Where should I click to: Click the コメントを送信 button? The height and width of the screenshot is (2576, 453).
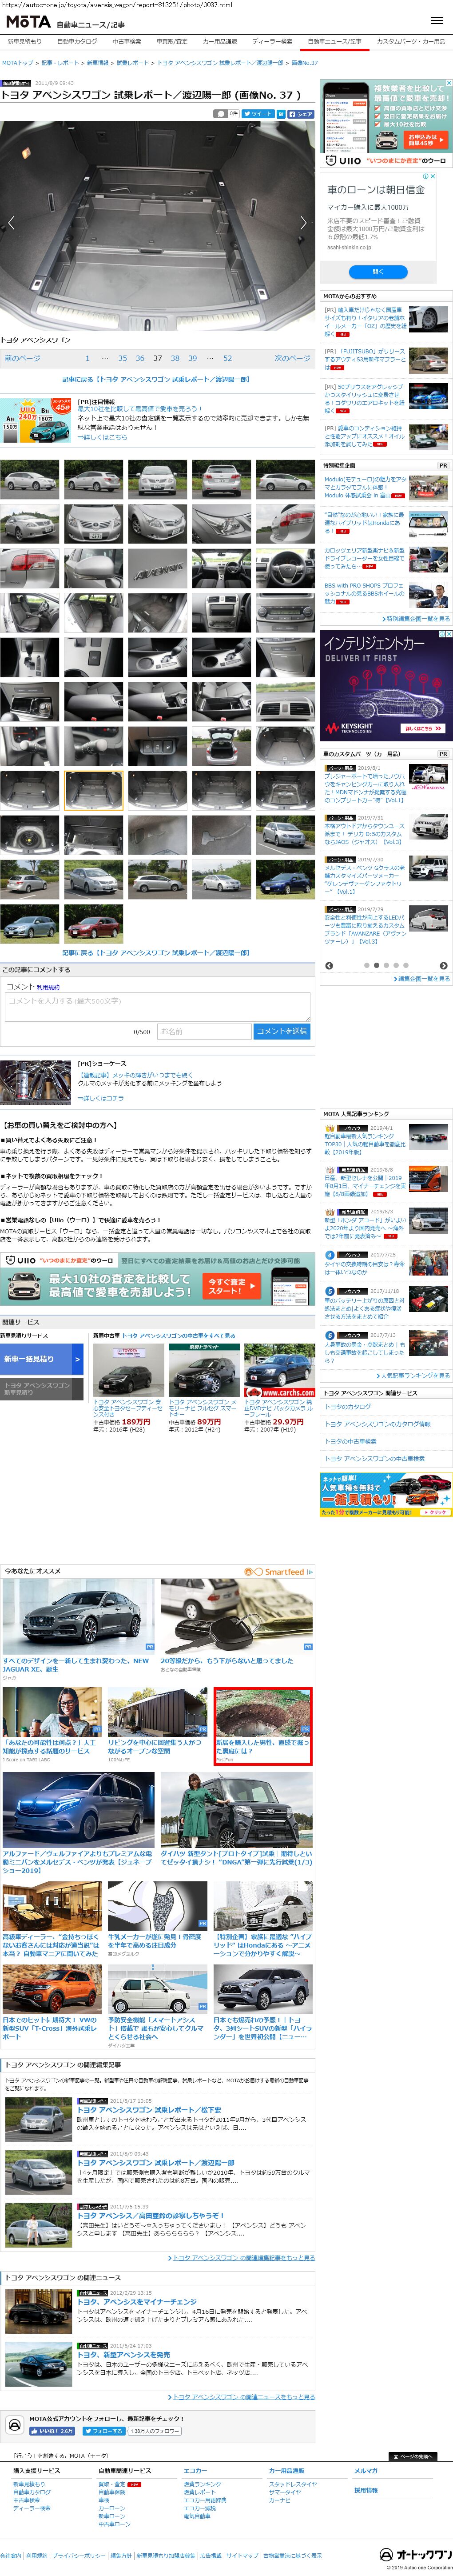[x=282, y=1031]
